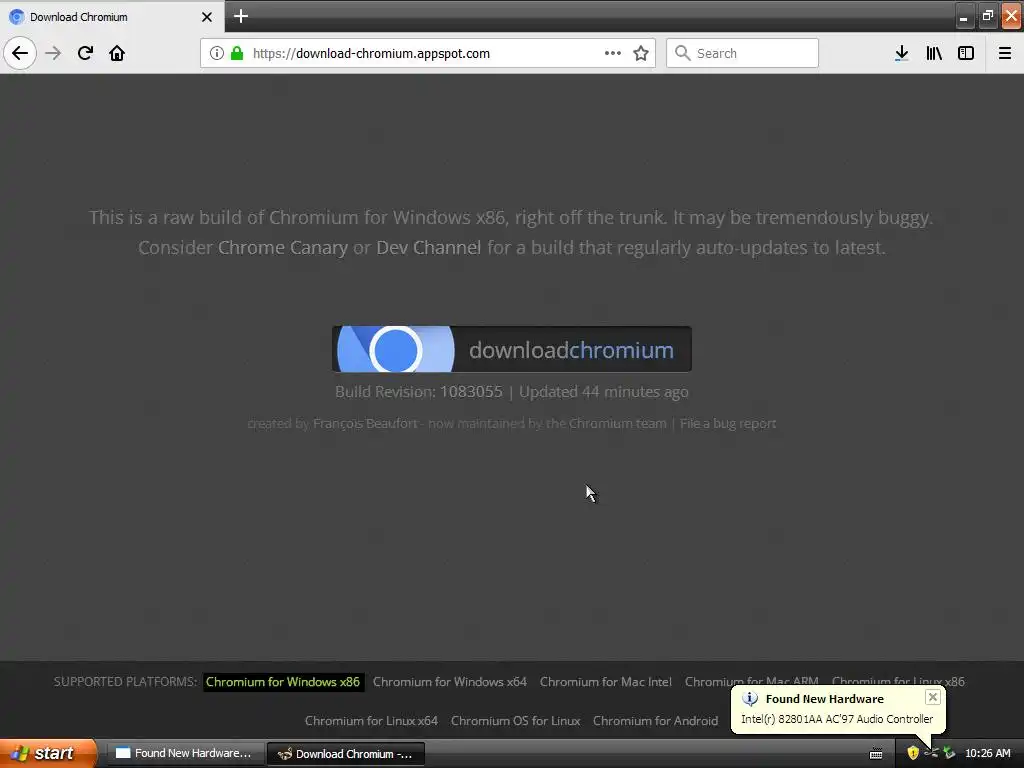The image size is (1024, 768).
Task: Restore down the Firefox window
Action: pos(987,16)
